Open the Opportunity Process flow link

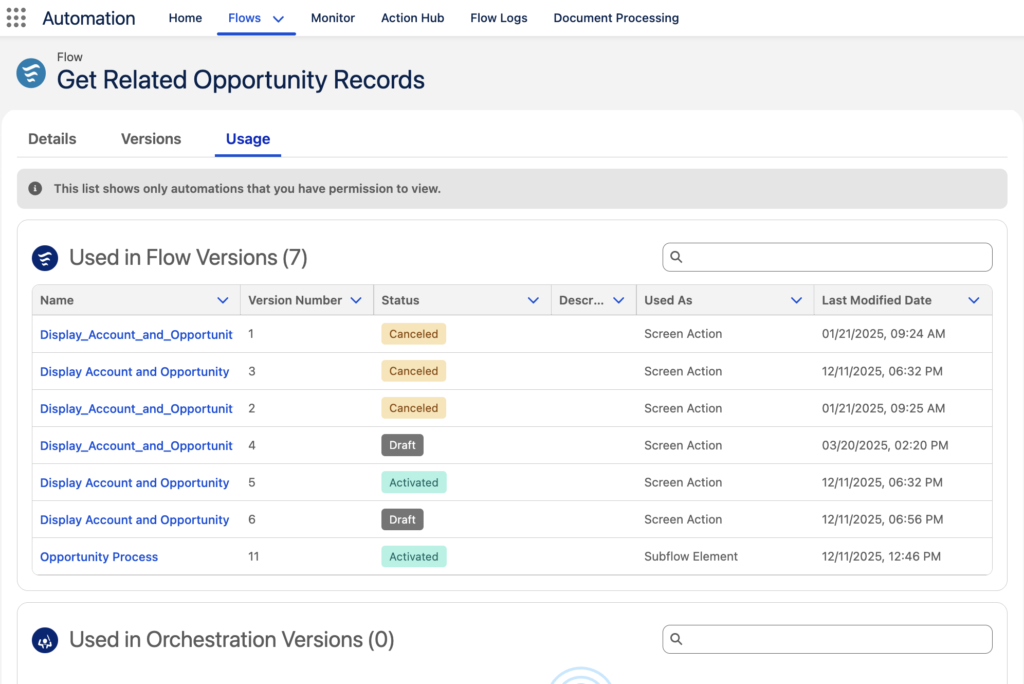[99, 557]
